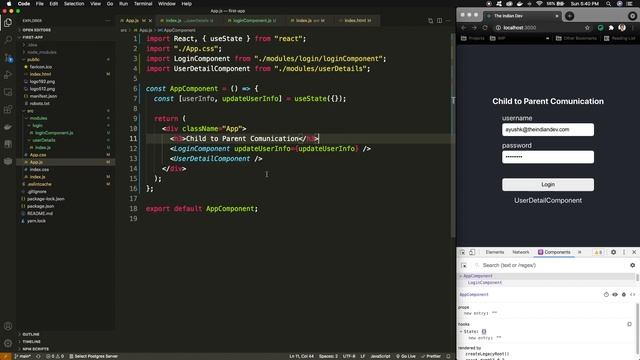This screenshot has width=640, height=360.
Task: View component source code icon
Action: (x=632, y=294)
